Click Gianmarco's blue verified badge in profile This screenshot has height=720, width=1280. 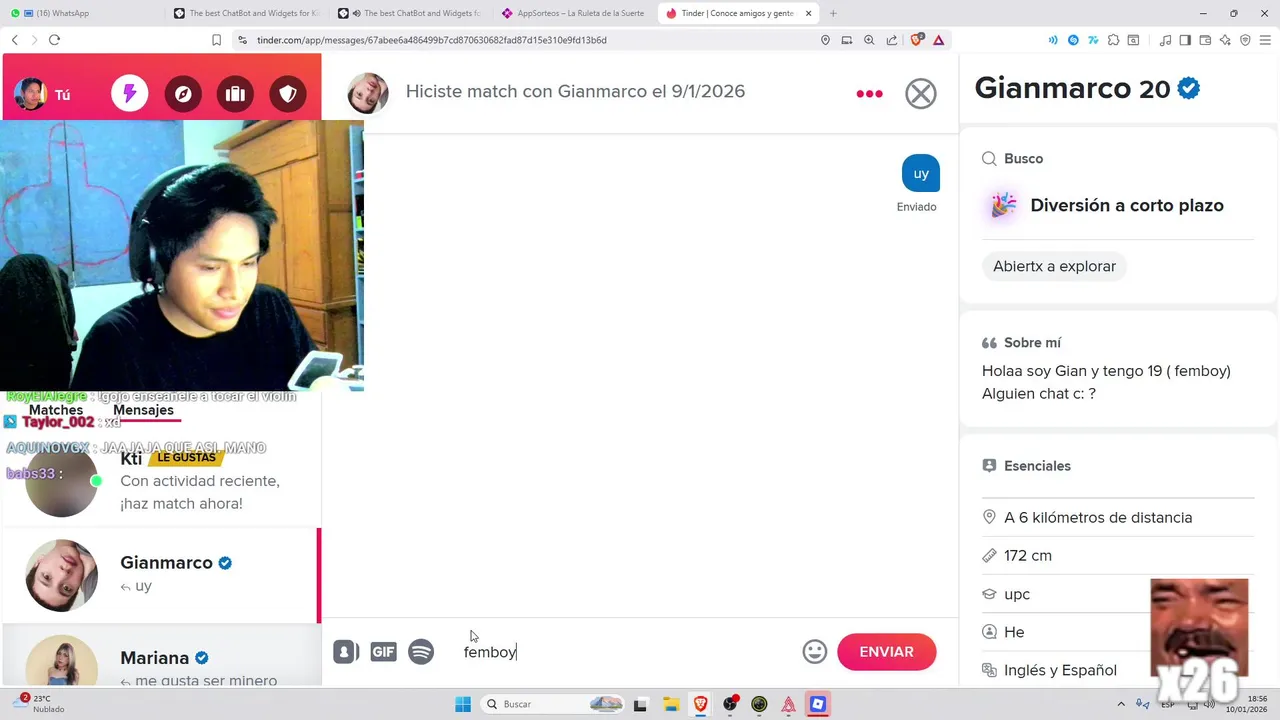1189,88
